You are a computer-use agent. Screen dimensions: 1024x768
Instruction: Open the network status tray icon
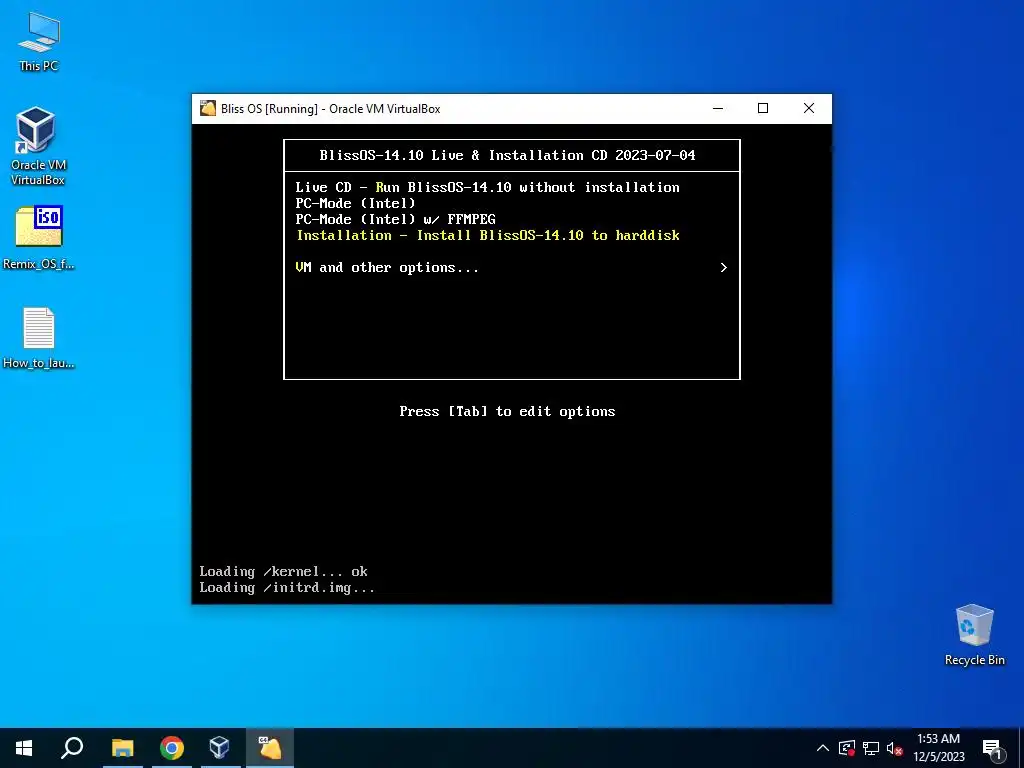871,748
